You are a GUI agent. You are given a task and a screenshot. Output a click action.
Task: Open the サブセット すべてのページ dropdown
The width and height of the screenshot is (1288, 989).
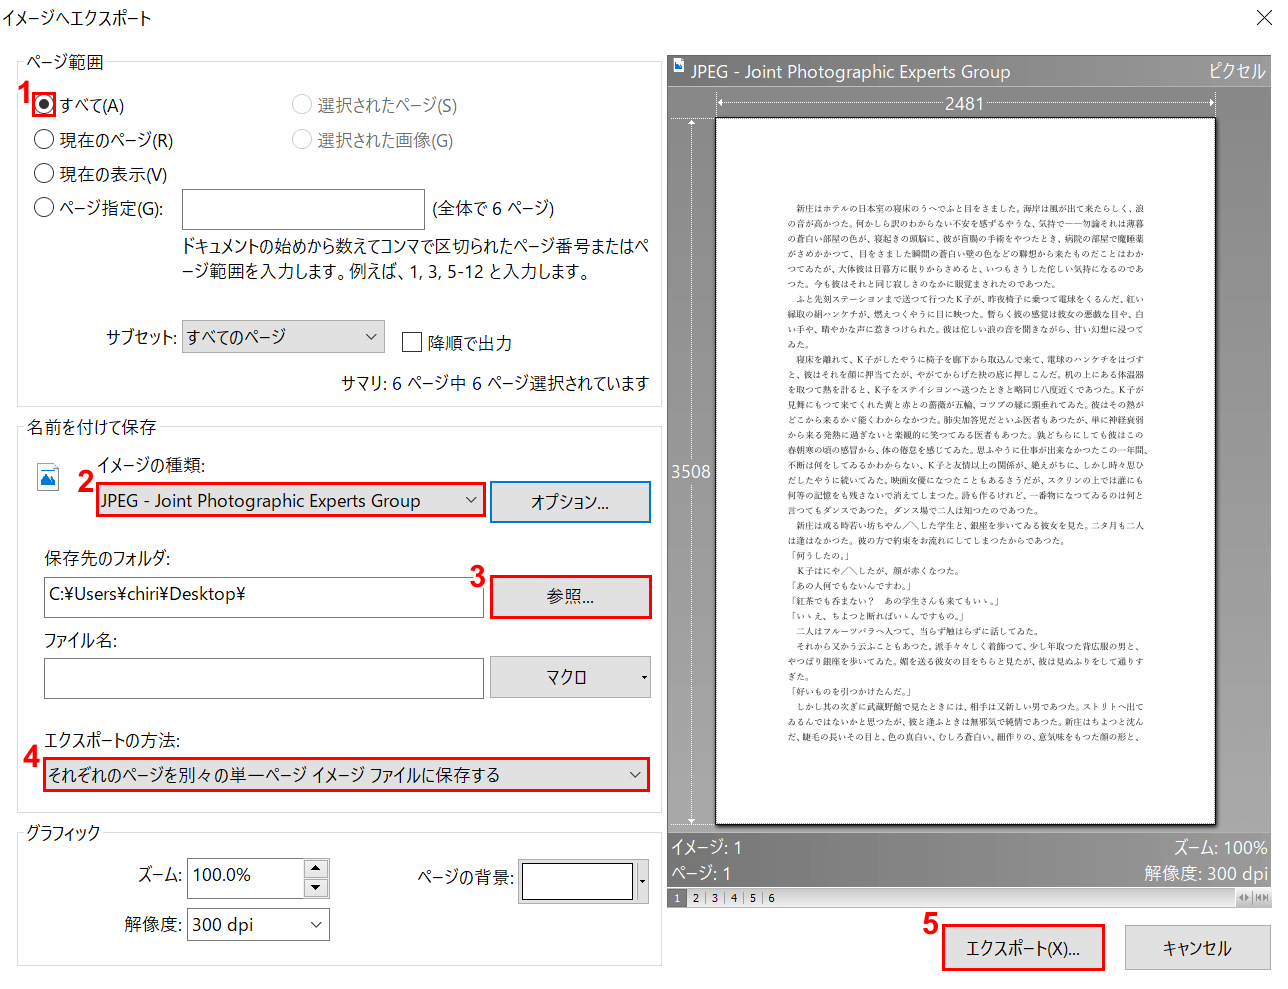(x=283, y=337)
